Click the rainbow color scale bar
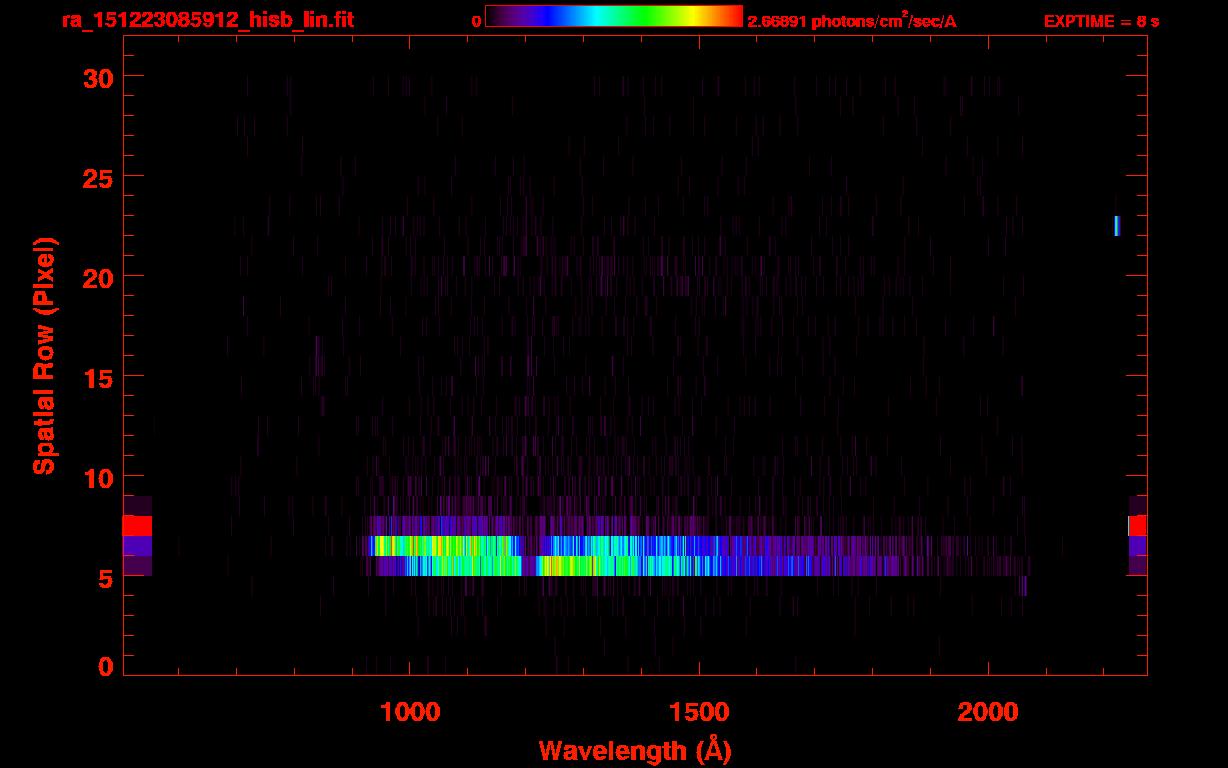 point(614,16)
